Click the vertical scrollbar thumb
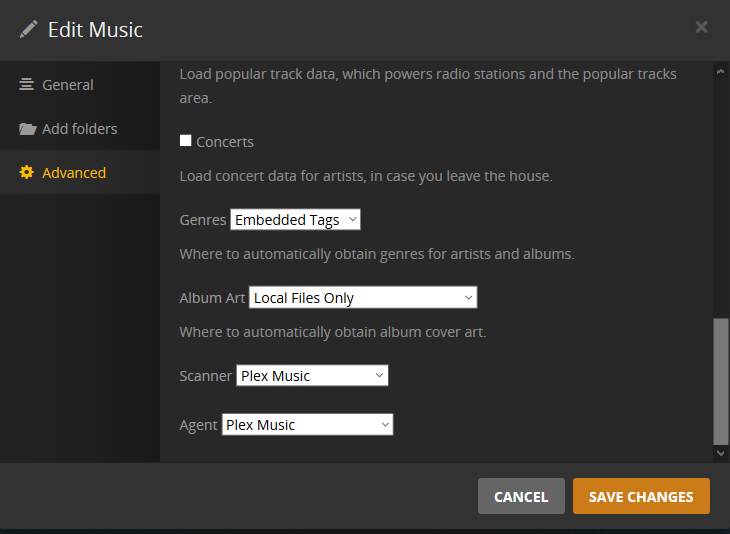730x534 pixels. click(x=721, y=380)
